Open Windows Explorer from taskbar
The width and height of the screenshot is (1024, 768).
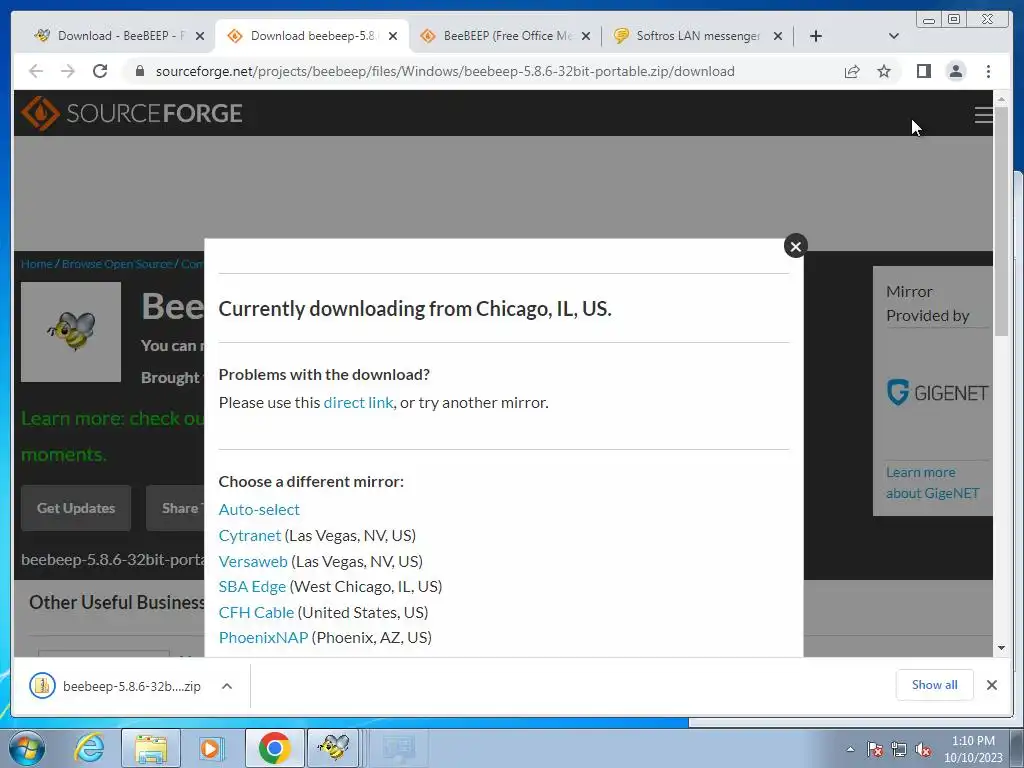[x=151, y=748]
